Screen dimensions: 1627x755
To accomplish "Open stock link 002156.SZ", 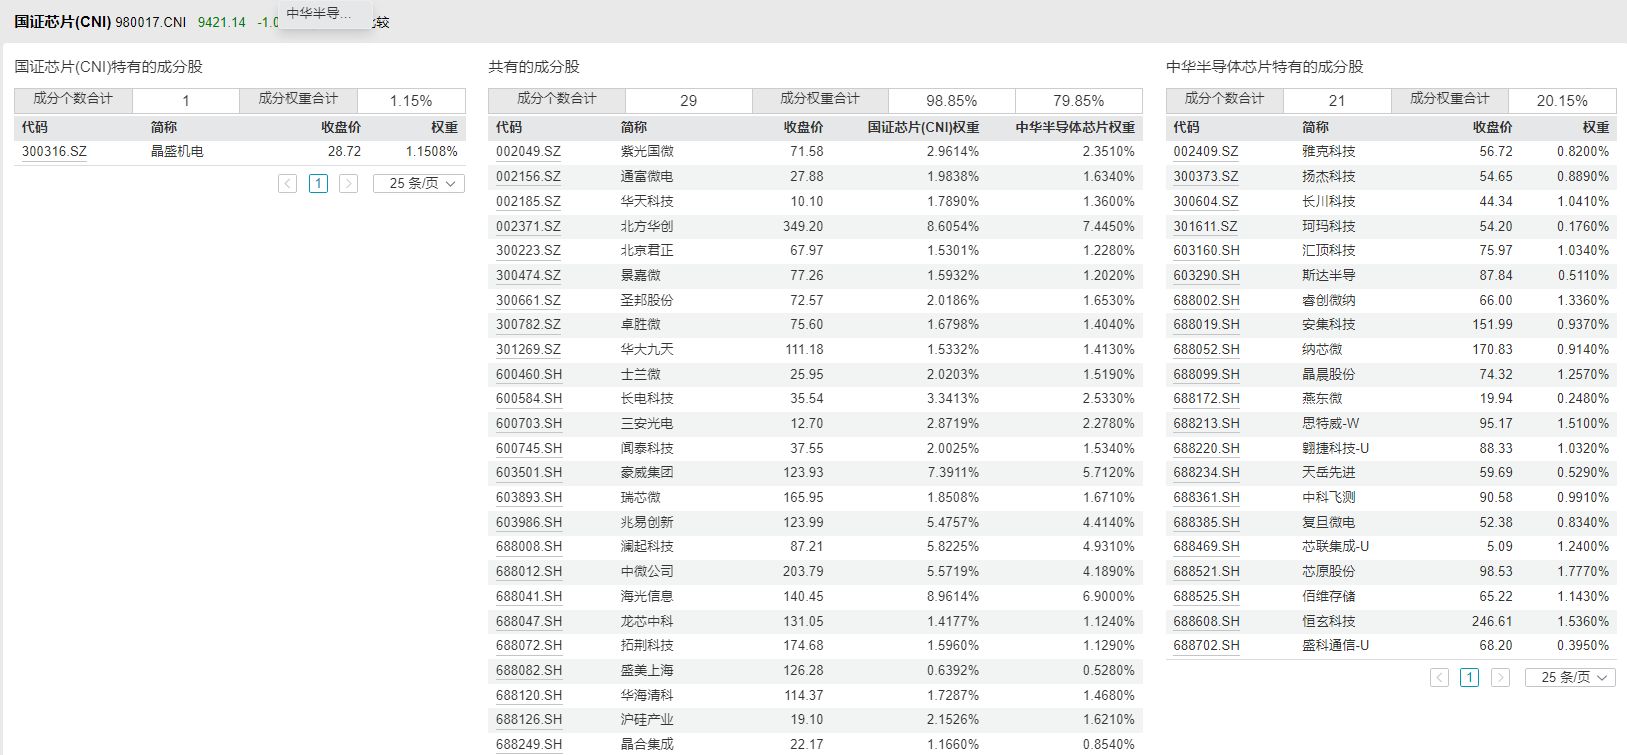I will tap(528, 177).
